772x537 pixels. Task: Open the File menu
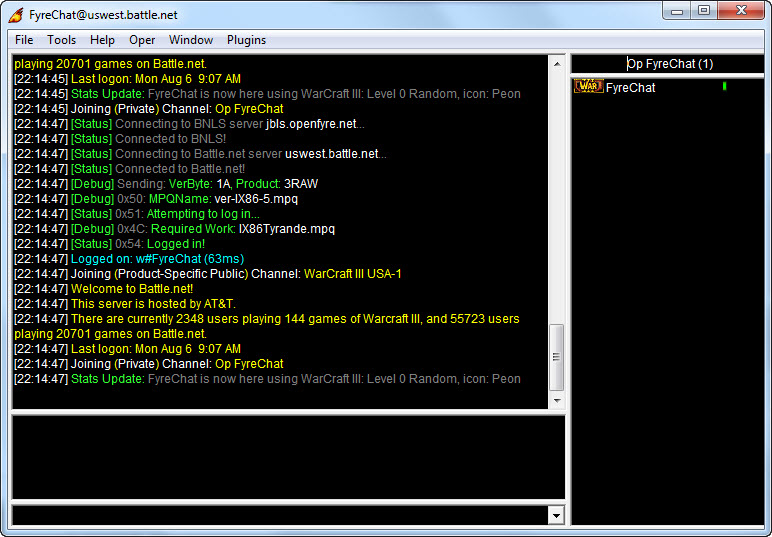coord(24,40)
